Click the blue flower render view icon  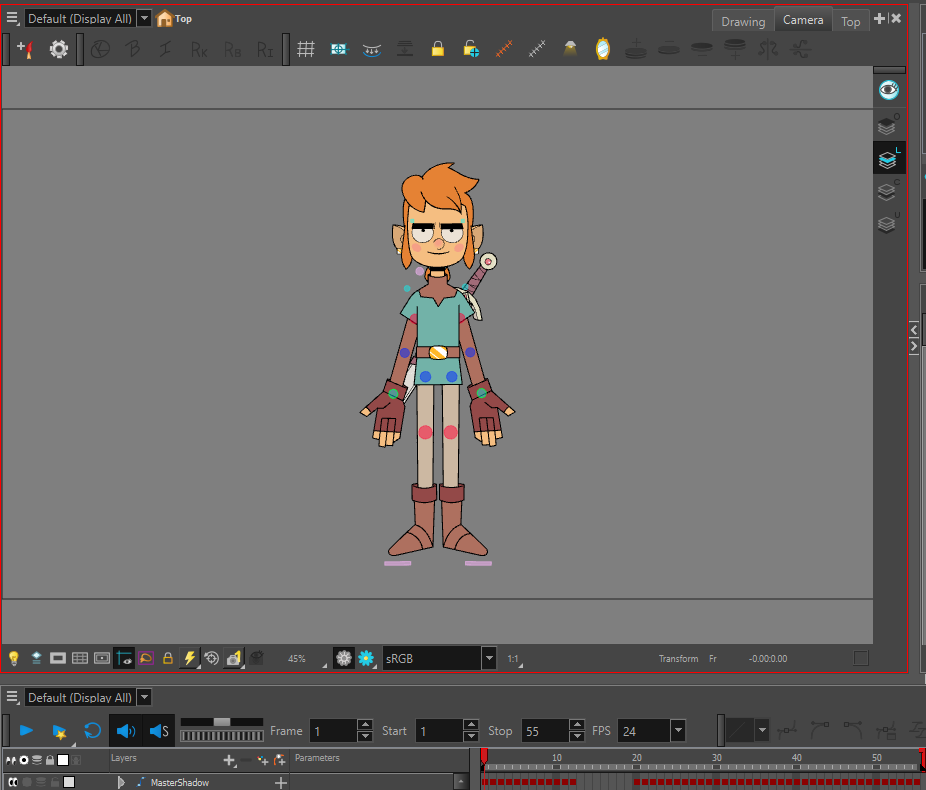pyautogui.click(x=366, y=658)
